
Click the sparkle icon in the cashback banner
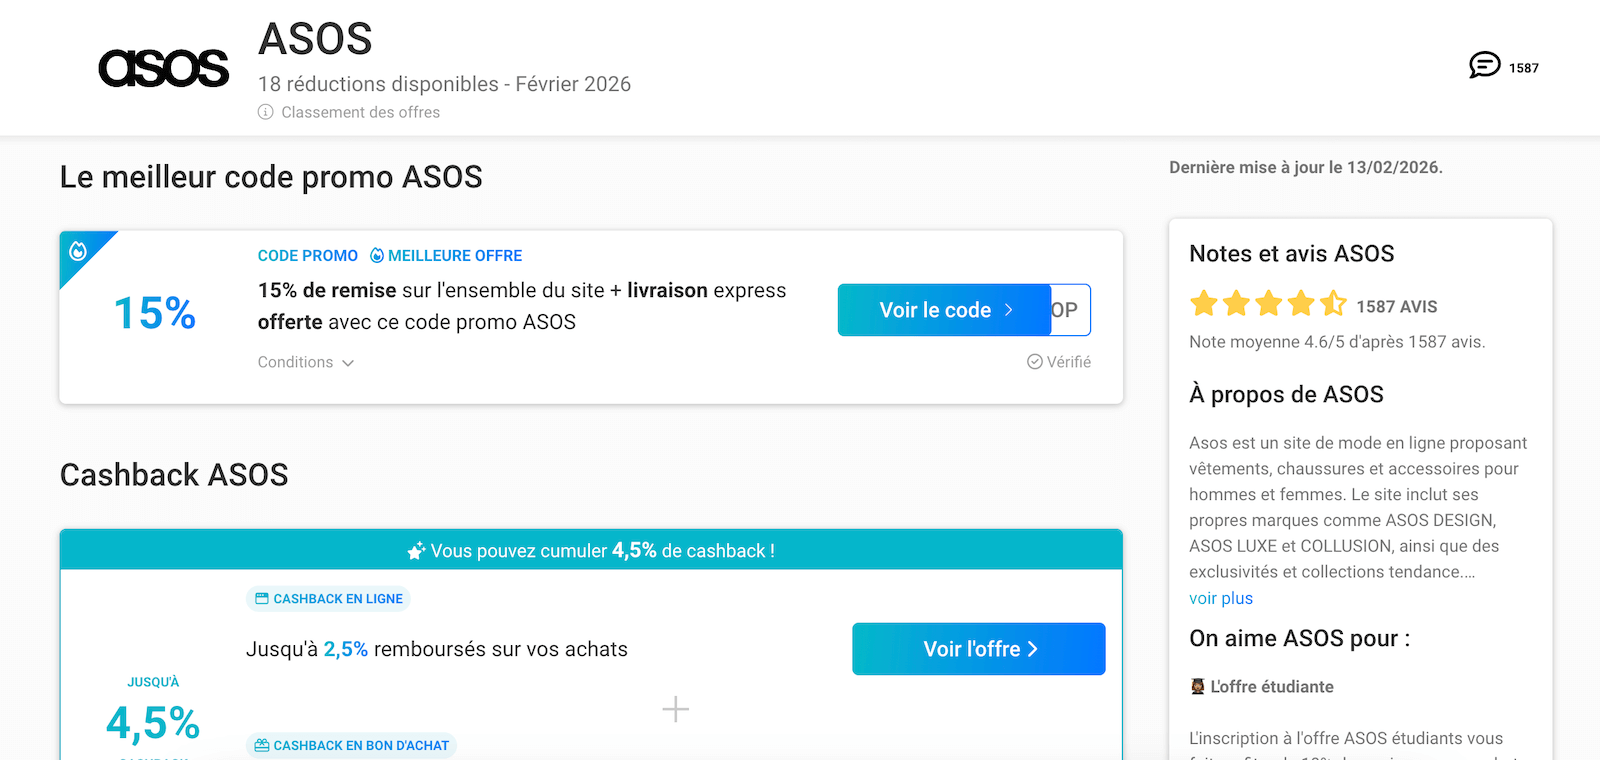pyautogui.click(x=419, y=550)
